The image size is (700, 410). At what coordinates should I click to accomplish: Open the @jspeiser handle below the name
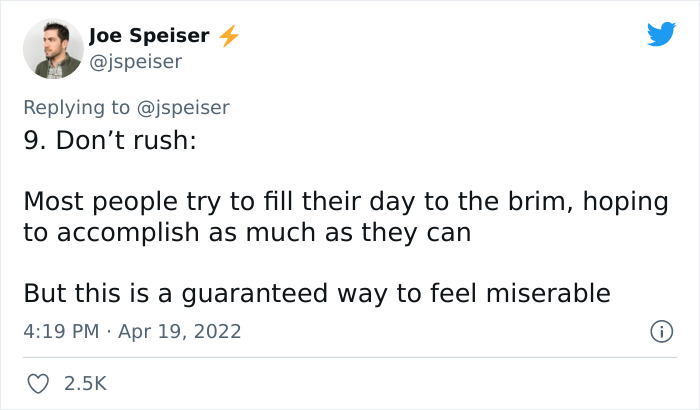pyautogui.click(x=135, y=62)
